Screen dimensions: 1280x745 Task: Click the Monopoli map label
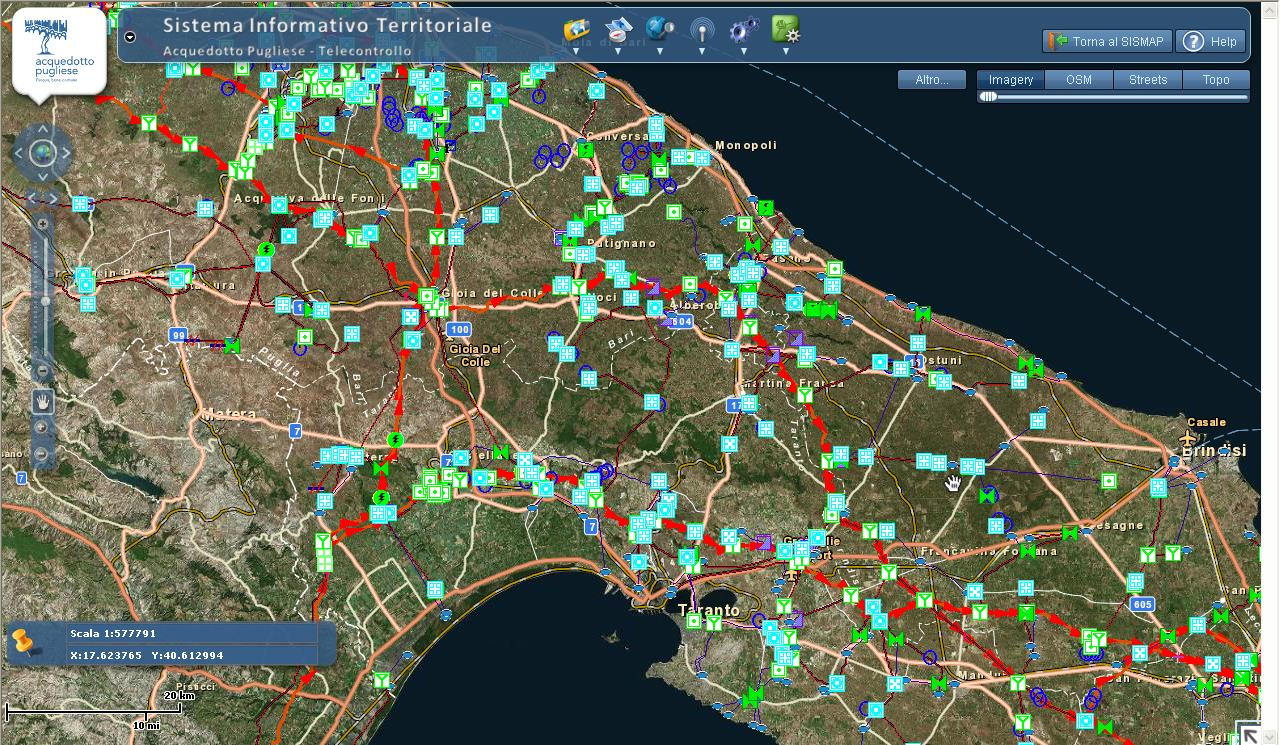click(746, 145)
